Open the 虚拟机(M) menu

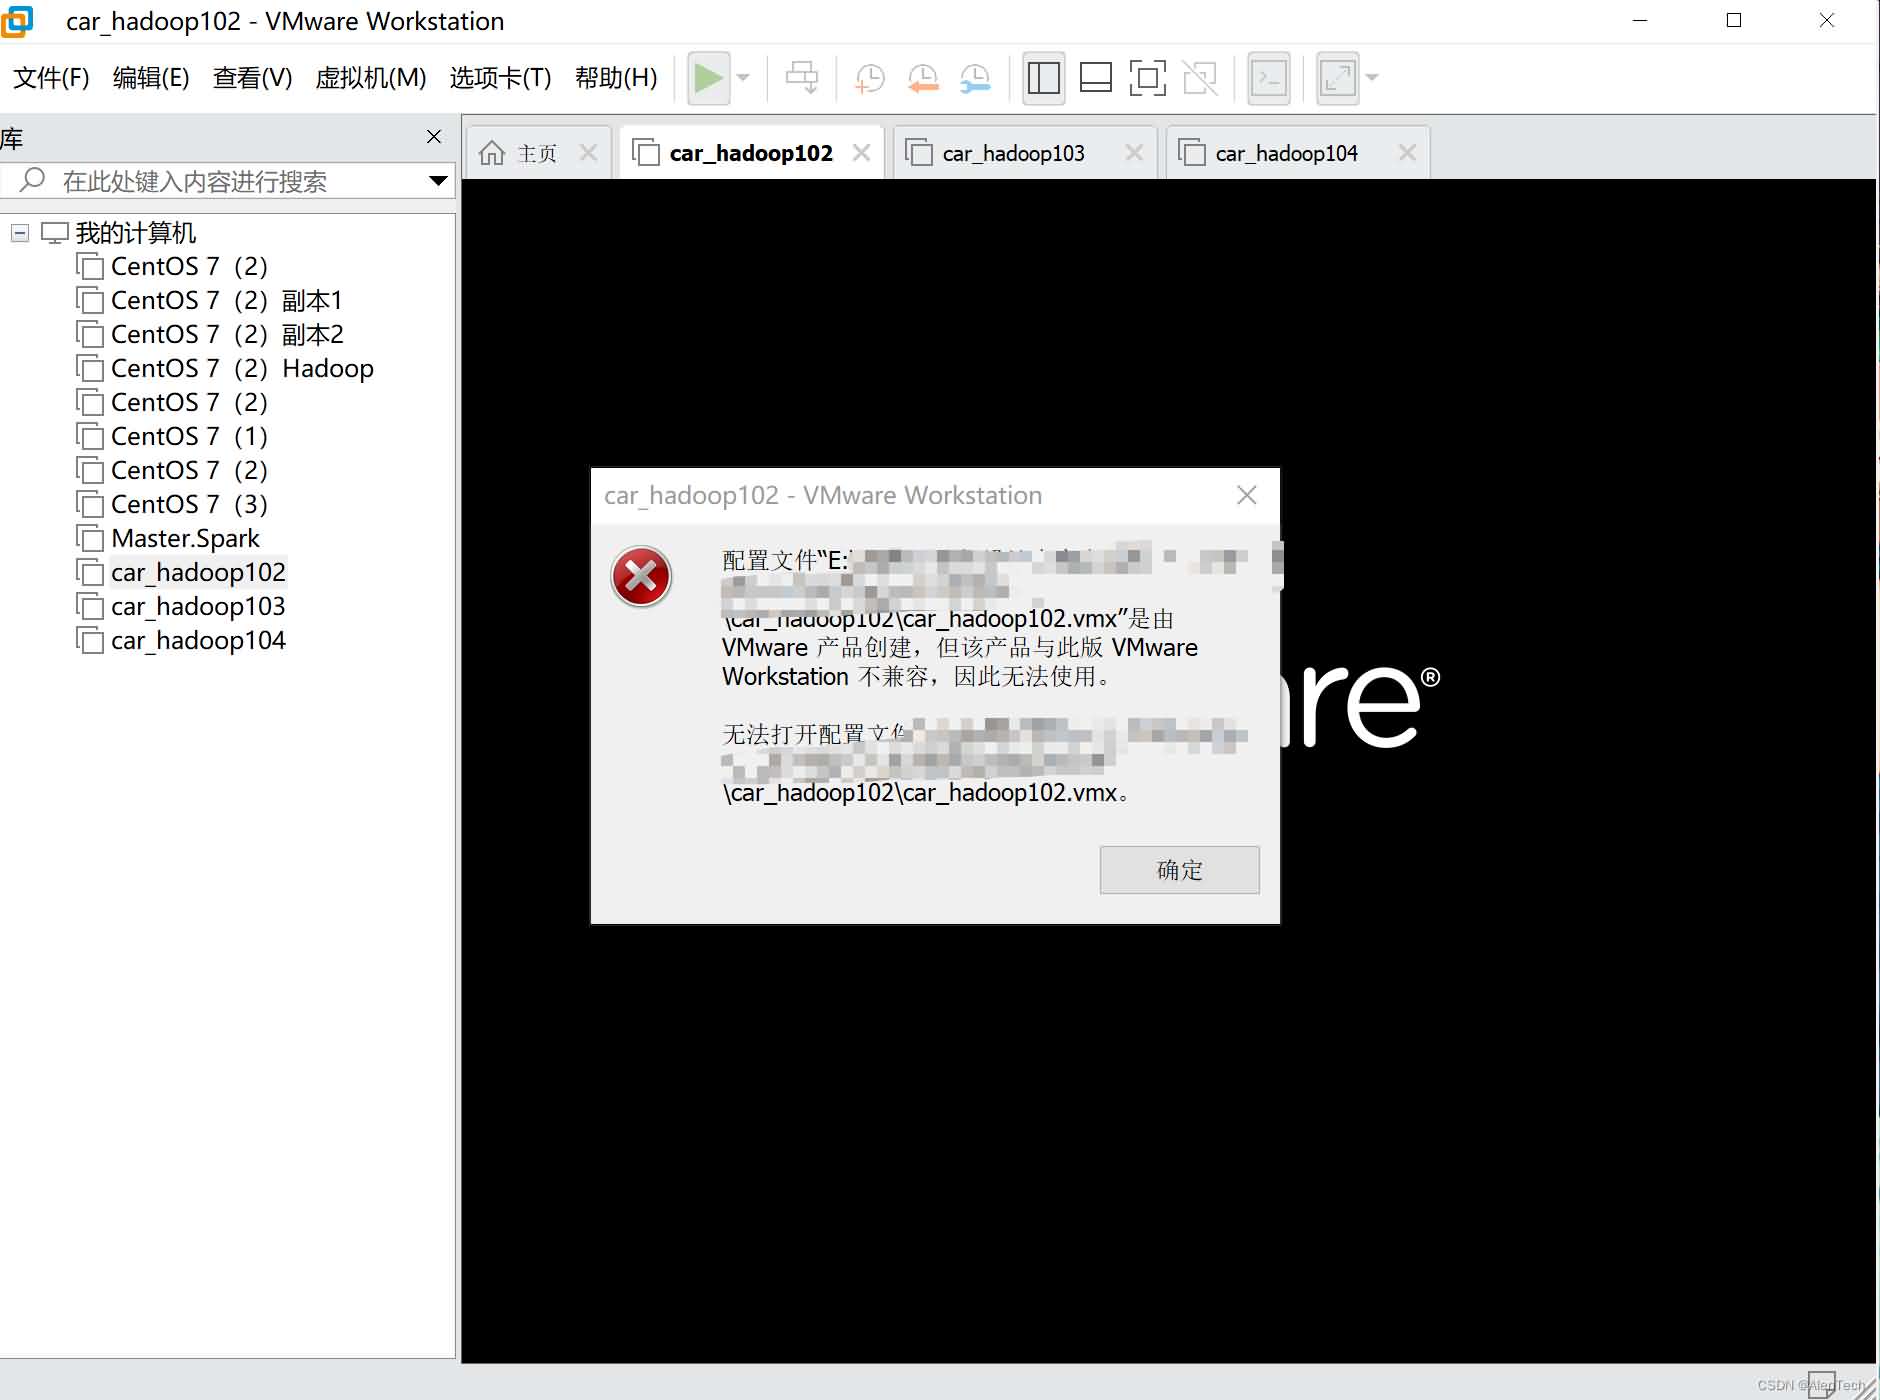point(370,78)
